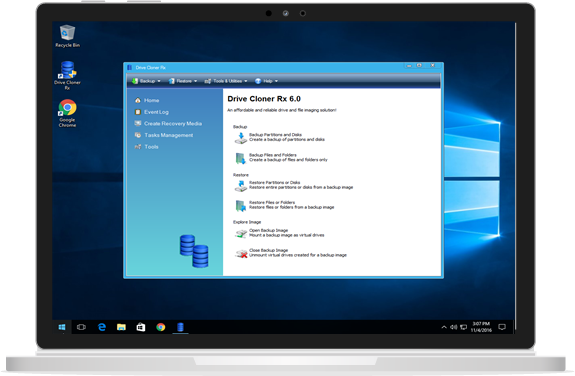Open the Help toolbar menu

tap(267, 81)
